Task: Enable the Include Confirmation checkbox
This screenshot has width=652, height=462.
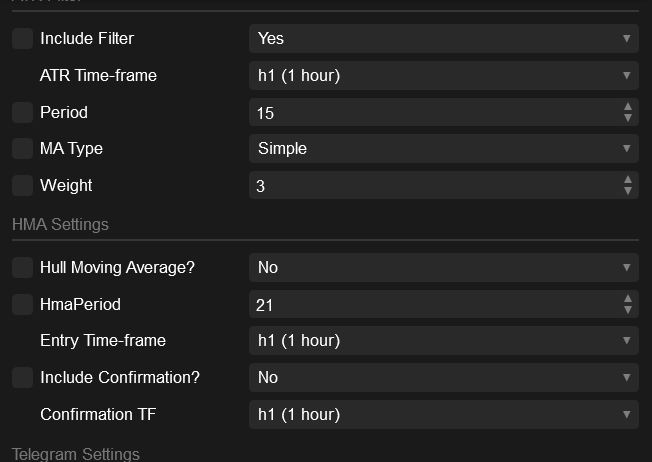Action: (x=22, y=377)
